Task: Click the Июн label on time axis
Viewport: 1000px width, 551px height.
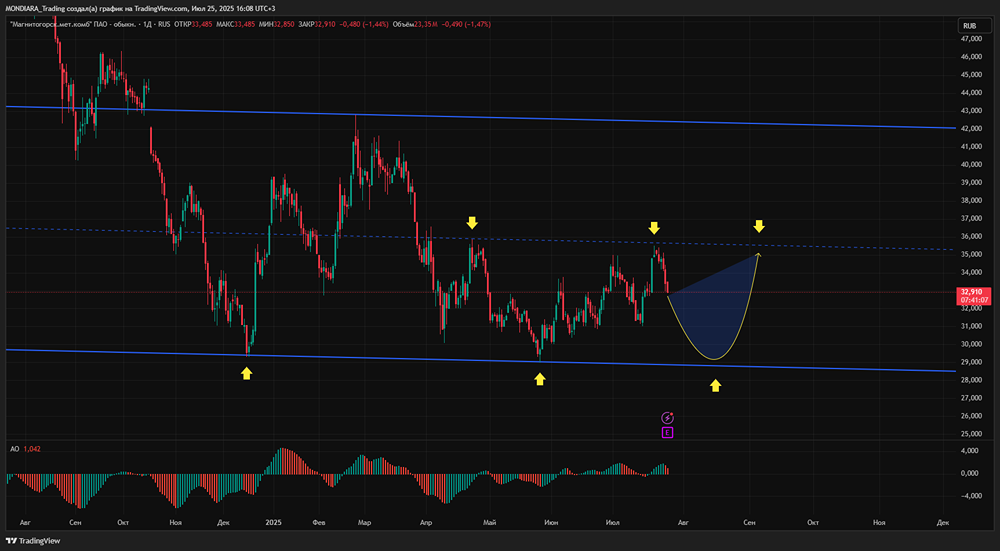Action: (551, 522)
